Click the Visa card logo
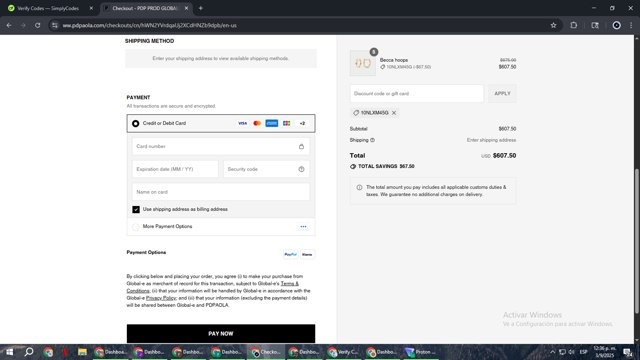This screenshot has width=640, height=360. pyautogui.click(x=242, y=123)
